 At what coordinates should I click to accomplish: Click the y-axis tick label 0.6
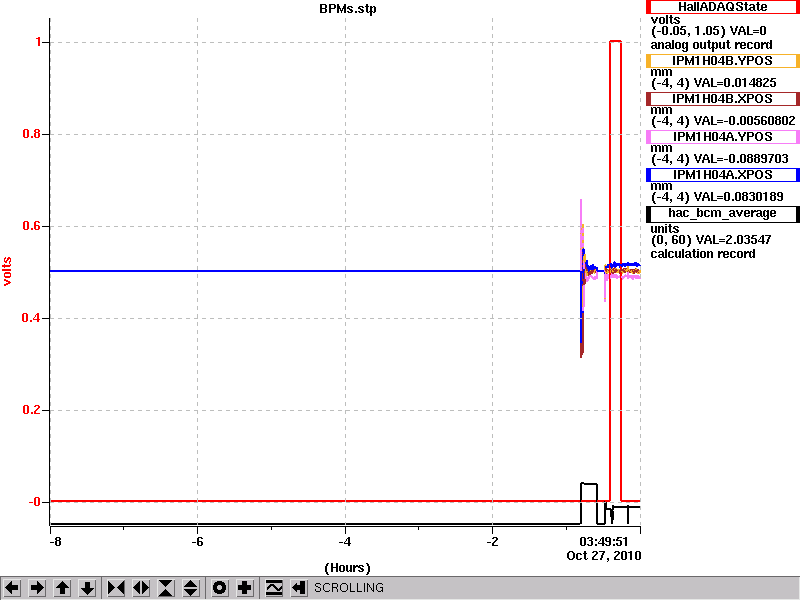[x=32, y=226]
